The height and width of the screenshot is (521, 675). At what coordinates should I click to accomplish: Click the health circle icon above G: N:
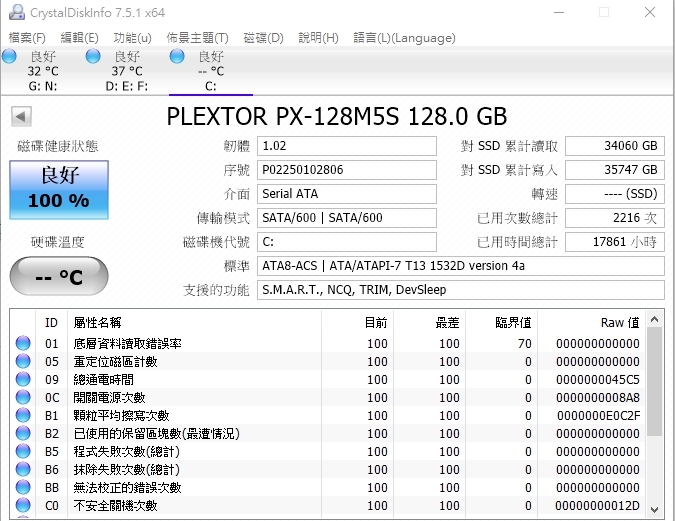9,56
